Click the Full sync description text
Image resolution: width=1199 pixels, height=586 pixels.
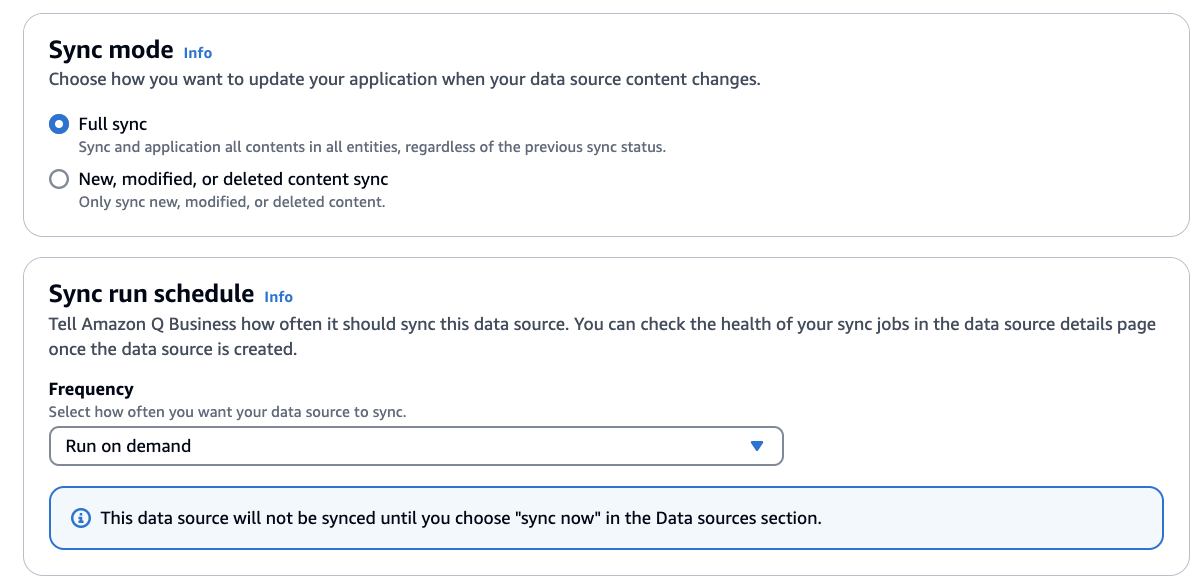[372, 147]
